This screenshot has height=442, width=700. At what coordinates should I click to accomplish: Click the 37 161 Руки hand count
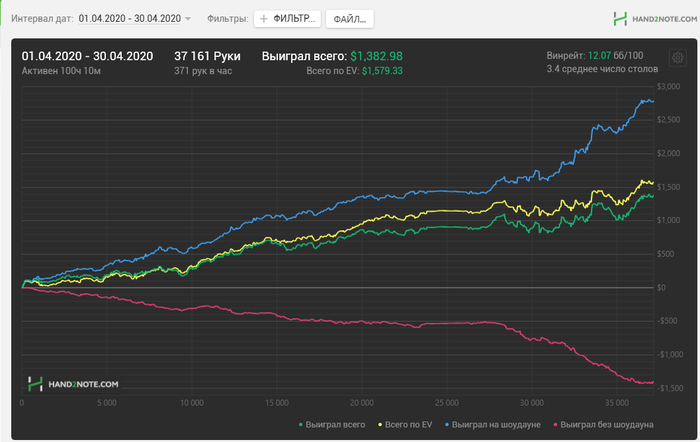click(x=207, y=56)
